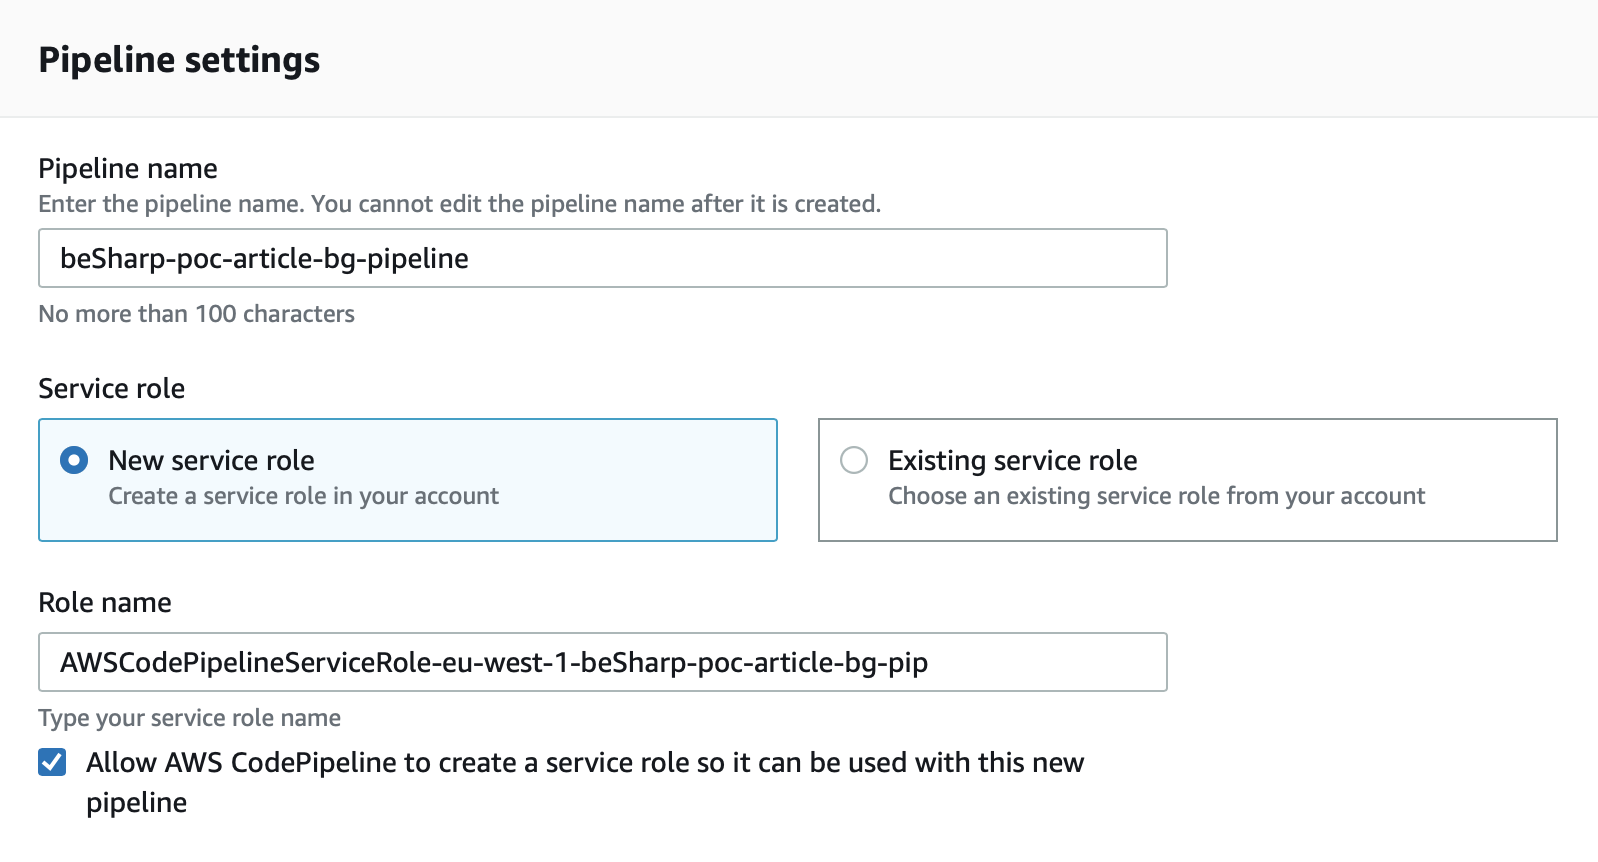Viewport: 1598px width, 862px height.
Task: Select the New service role radio button
Action: pyautogui.click(x=74, y=460)
